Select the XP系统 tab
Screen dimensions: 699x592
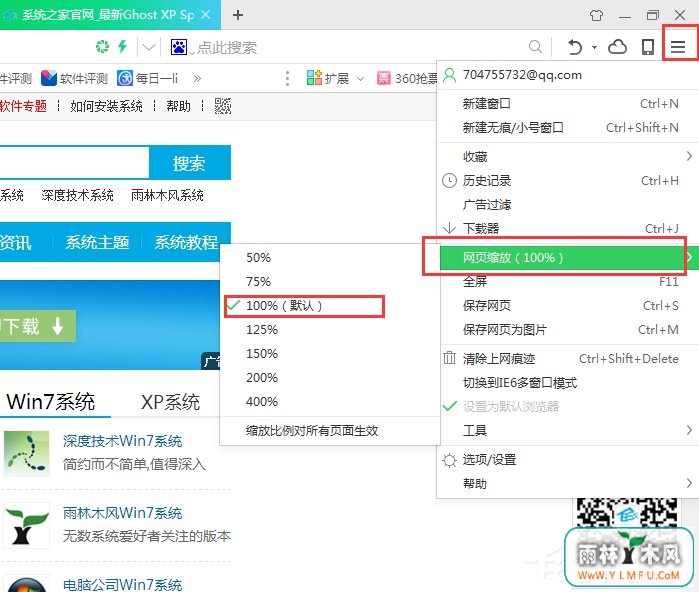(170, 402)
